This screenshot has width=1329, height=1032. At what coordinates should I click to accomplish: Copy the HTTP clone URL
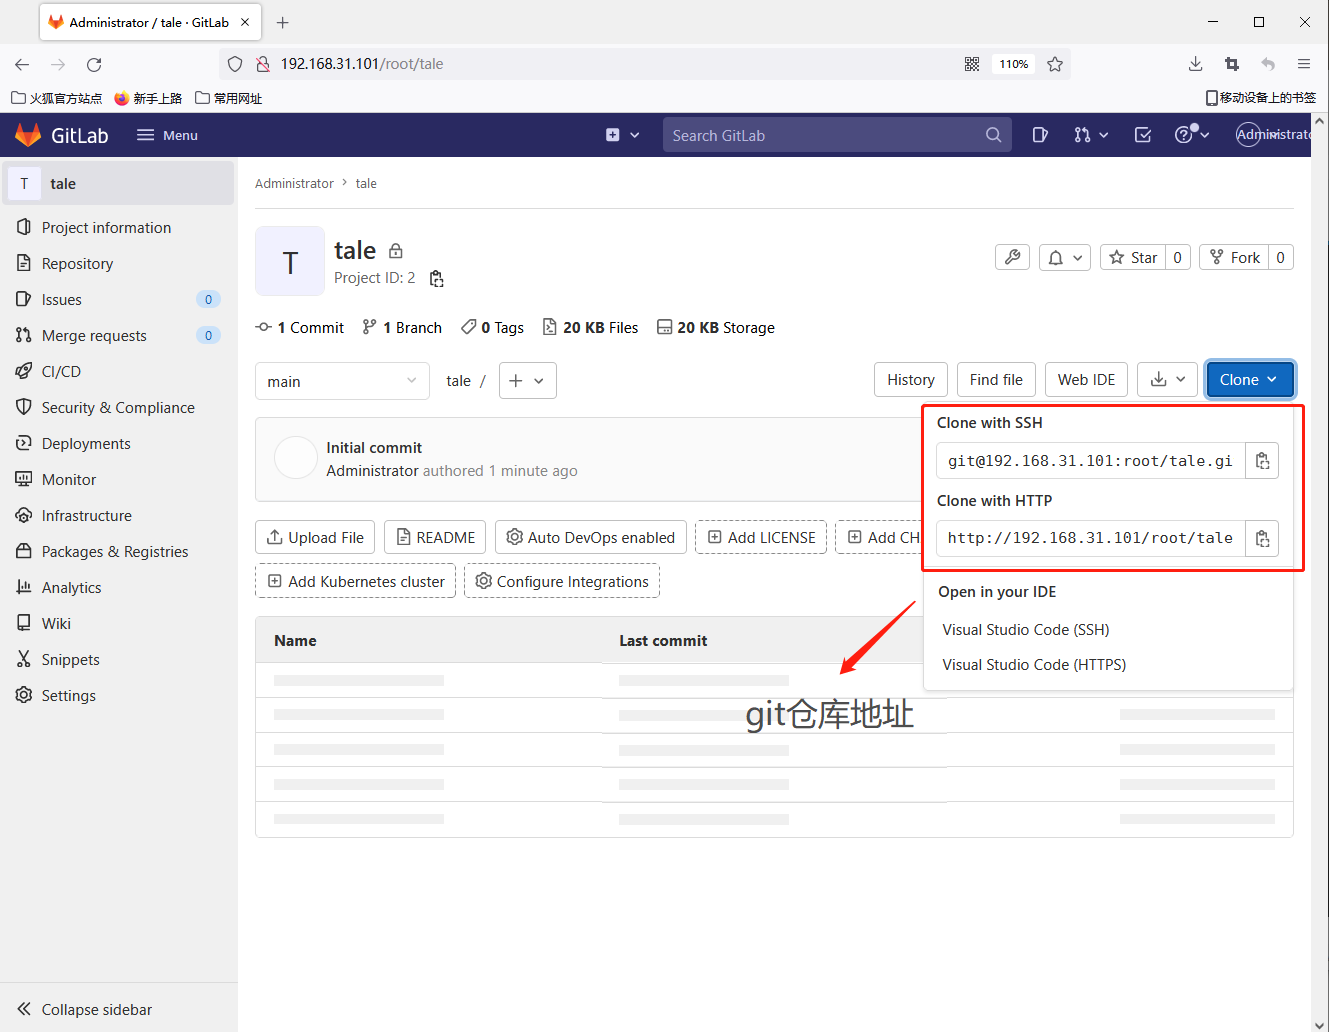click(x=1262, y=539)
